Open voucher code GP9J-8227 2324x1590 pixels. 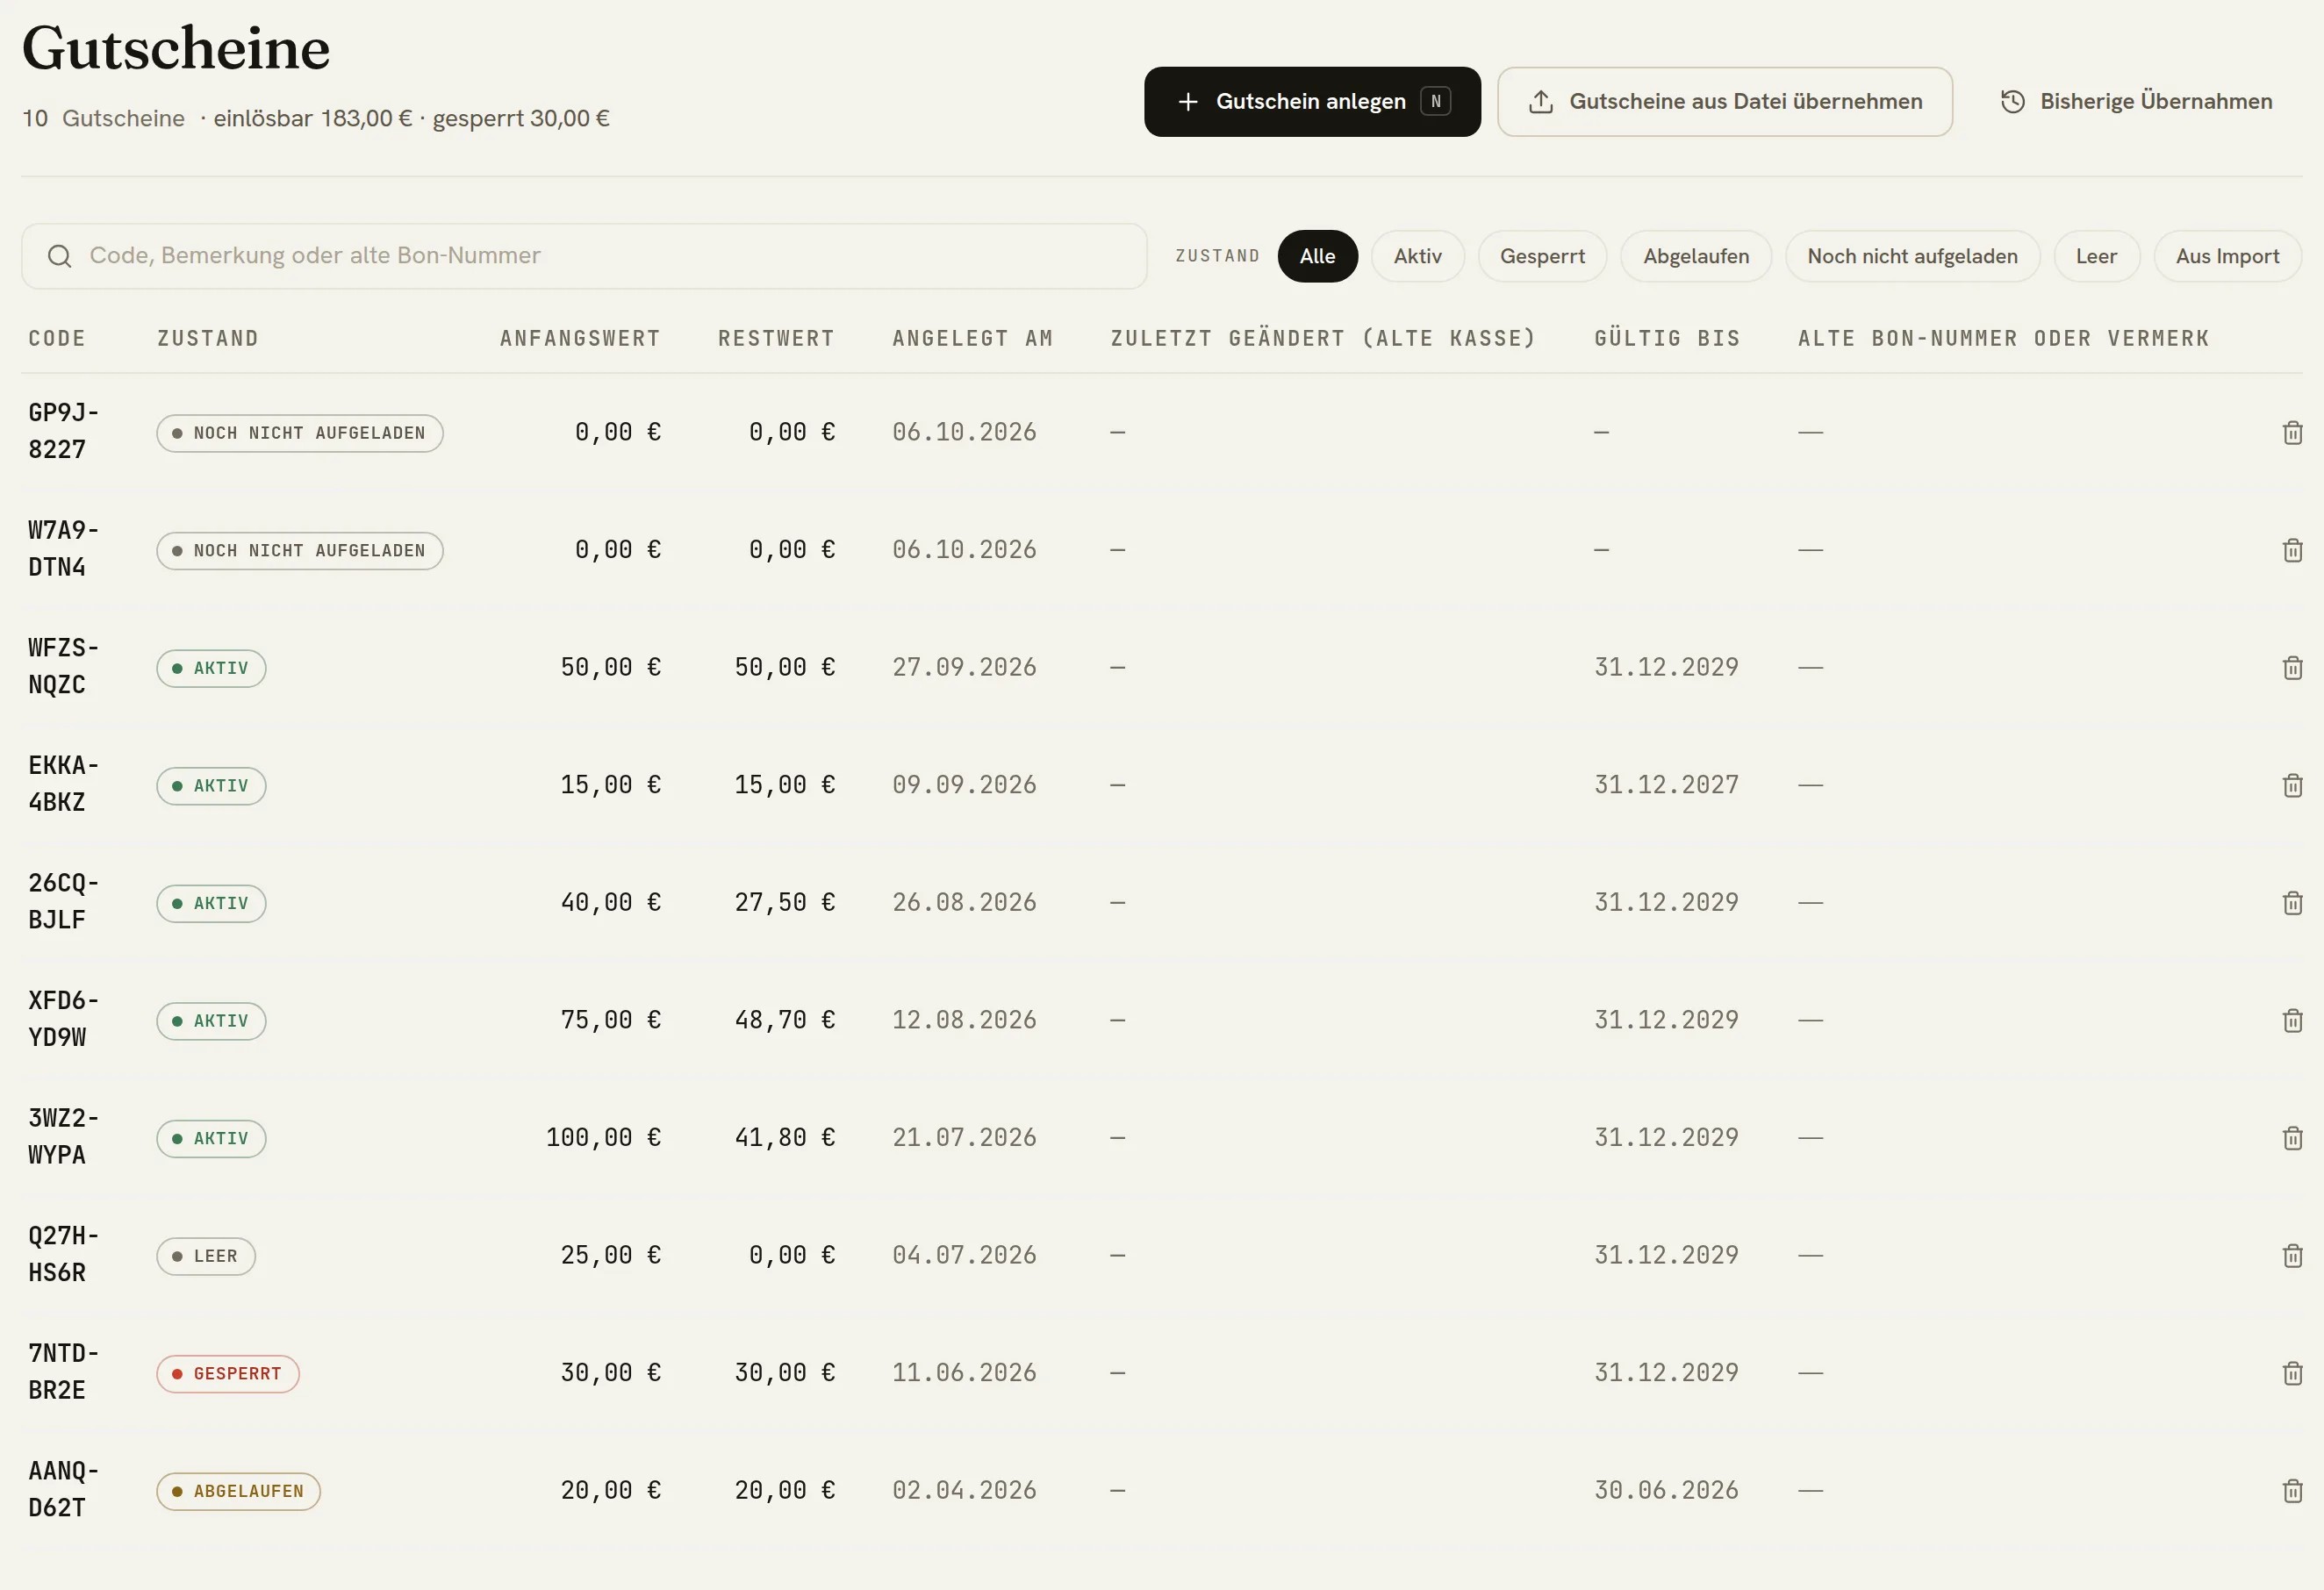[63, 431]
